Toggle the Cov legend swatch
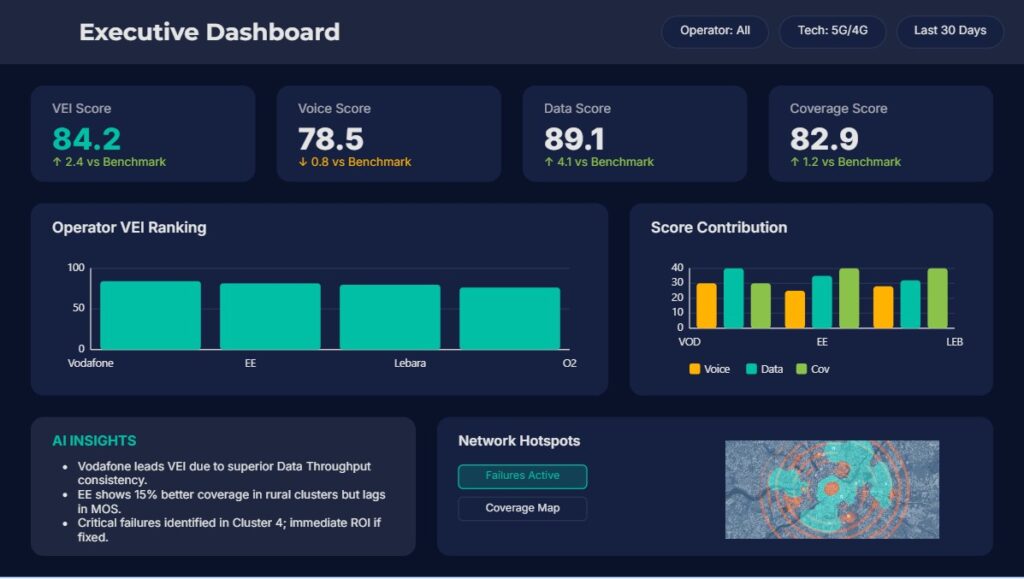Image resolution: width=1024 pixels, height=579 pixels. click(801, 369)
